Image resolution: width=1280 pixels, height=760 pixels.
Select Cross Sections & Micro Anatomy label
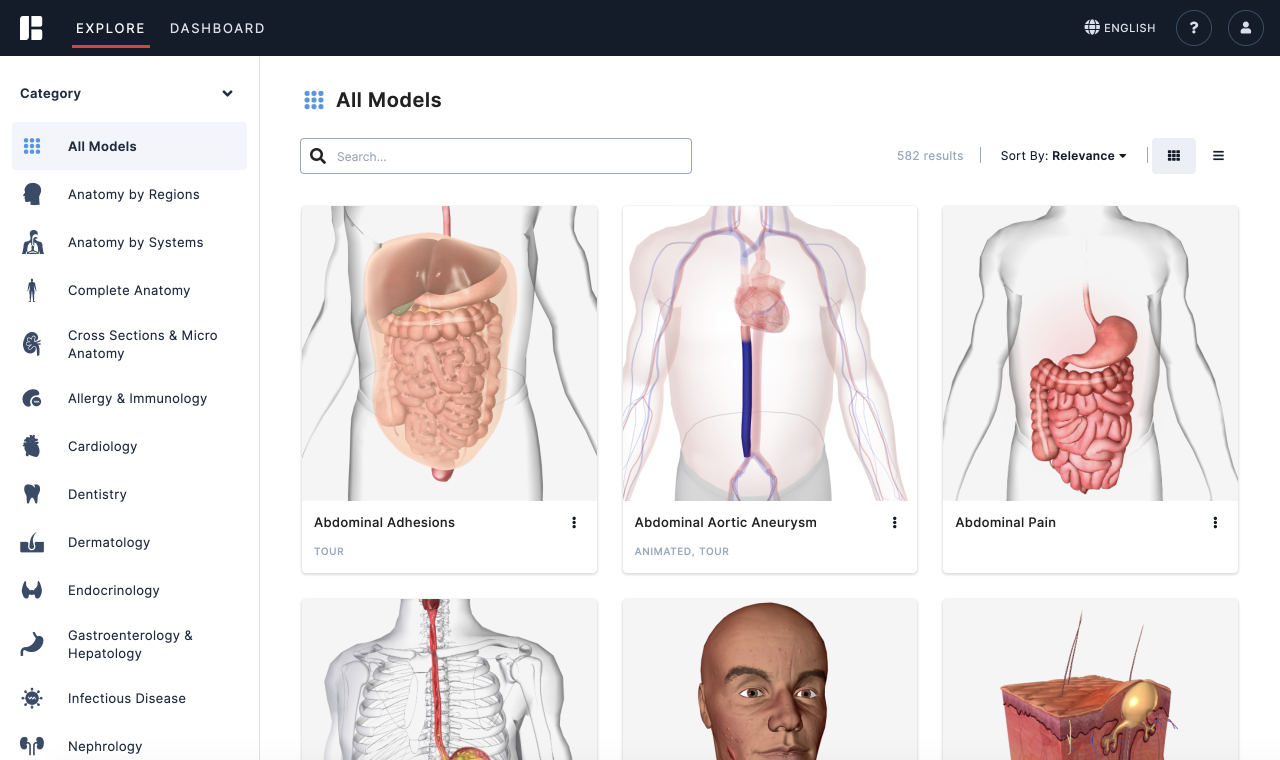pyautogui.click(x=142, y=344)
